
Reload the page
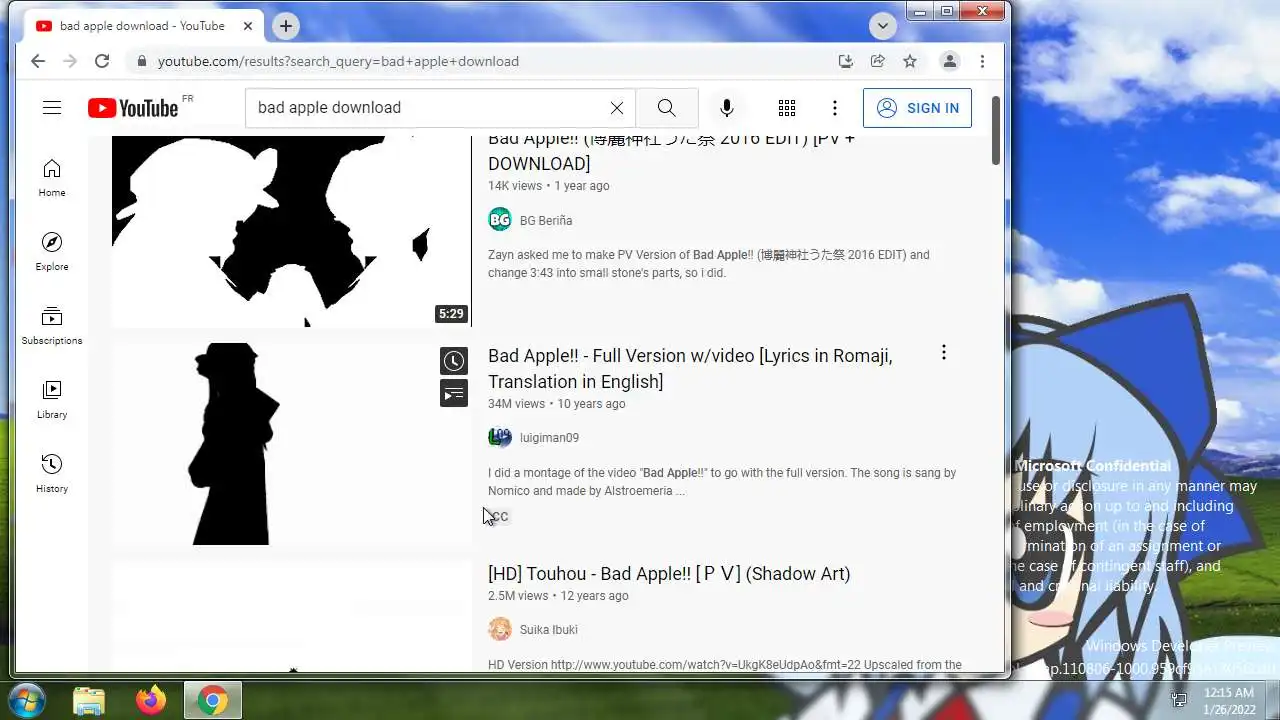click(102, 61)
